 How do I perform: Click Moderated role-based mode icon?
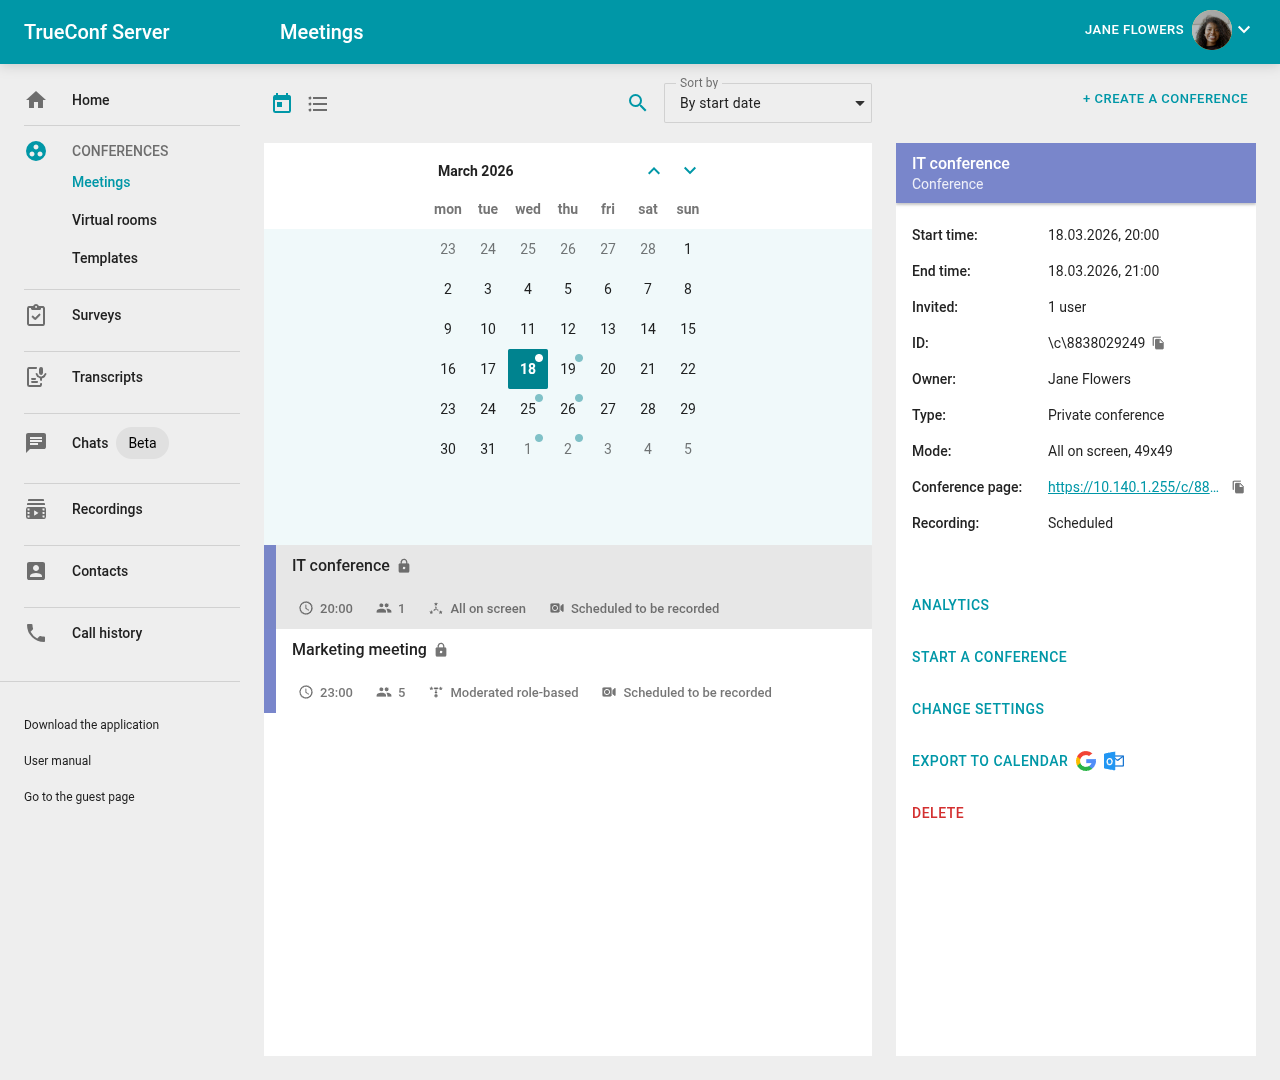pos(436,692)
